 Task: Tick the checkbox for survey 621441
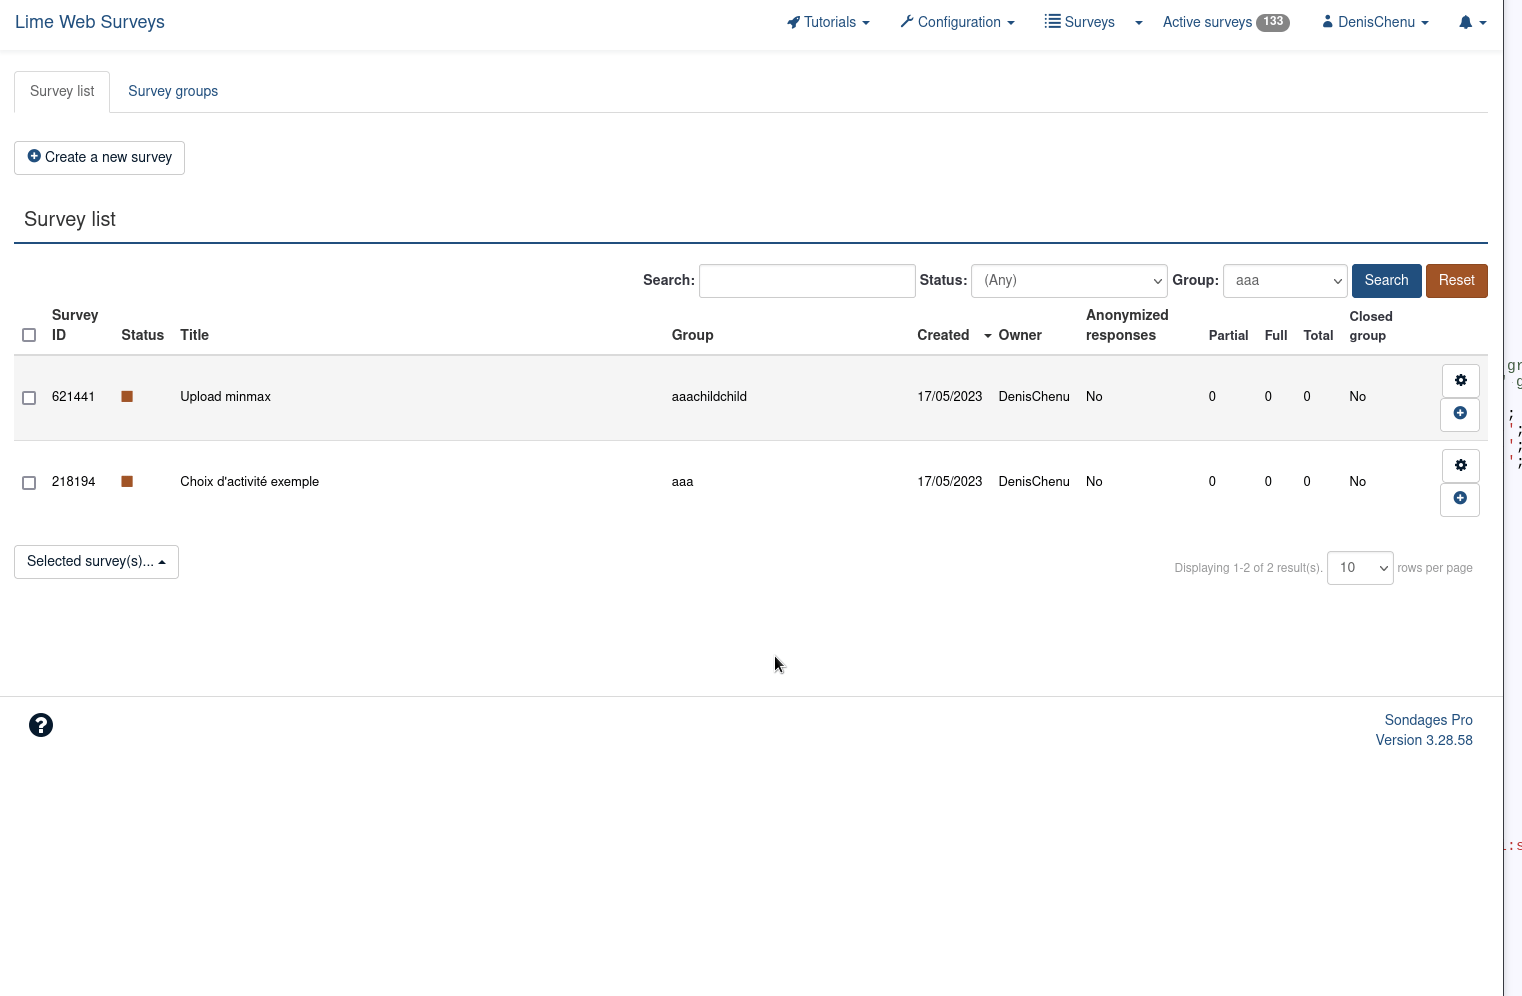[x=29, y=398]
